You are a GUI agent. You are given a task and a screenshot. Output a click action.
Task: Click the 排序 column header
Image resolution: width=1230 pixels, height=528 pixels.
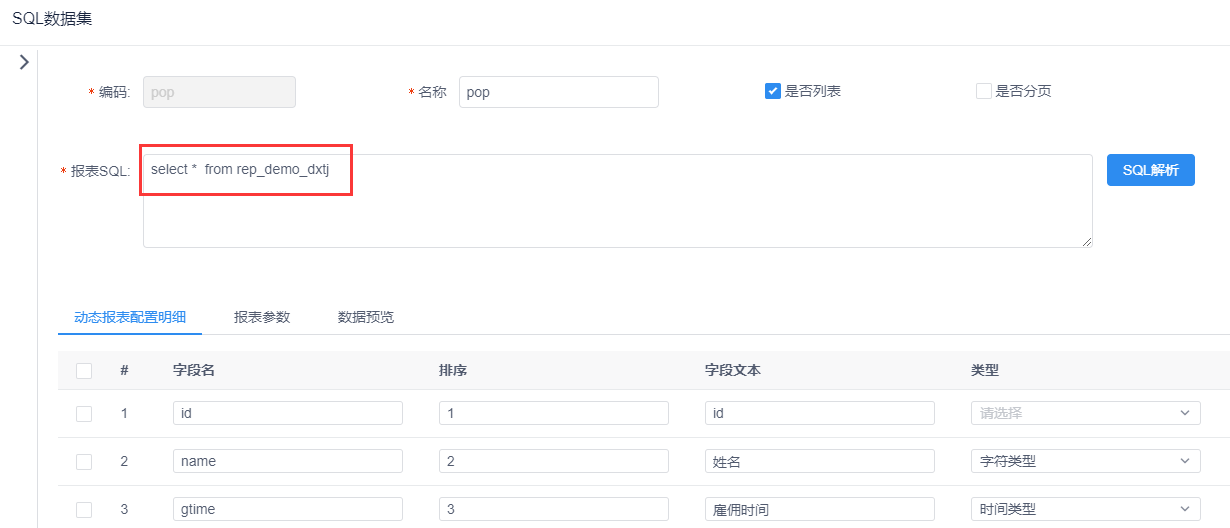453,370
